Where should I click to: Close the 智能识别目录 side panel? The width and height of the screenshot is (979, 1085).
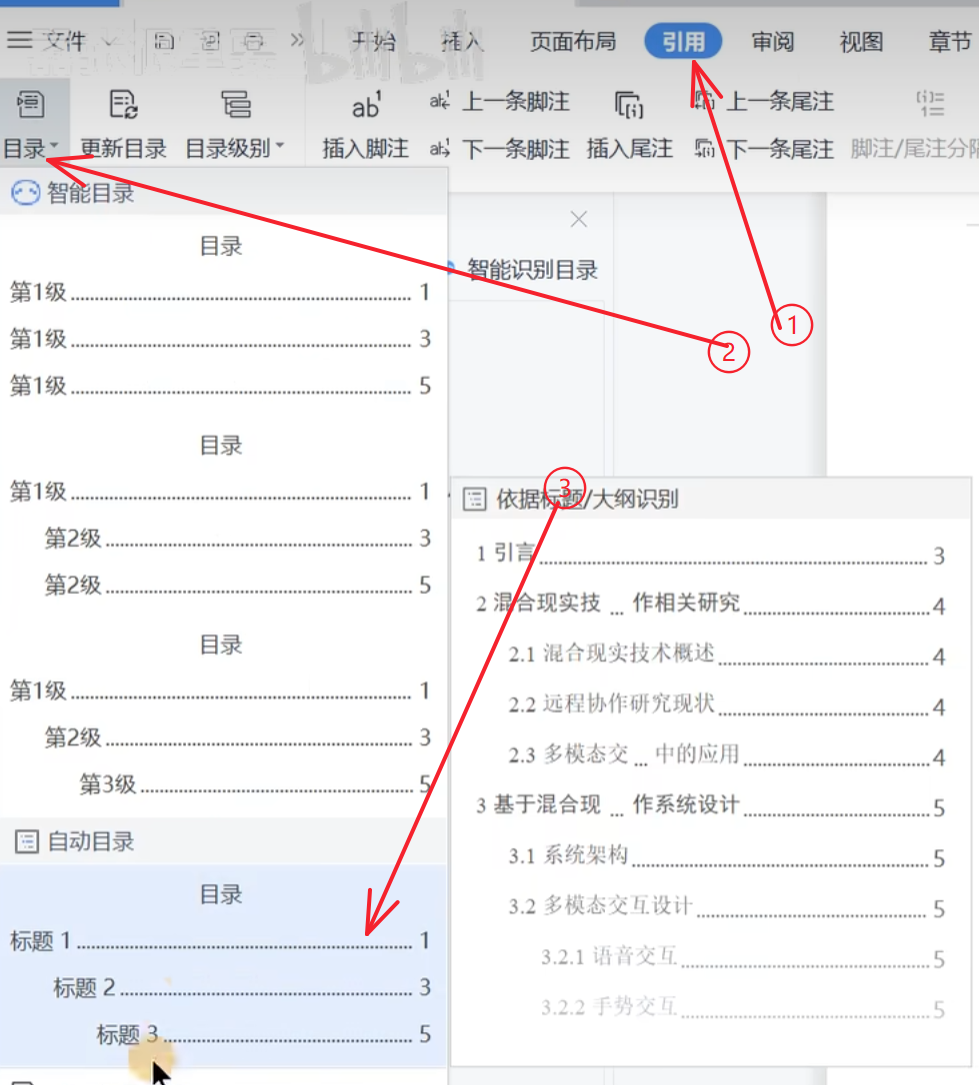578,219
